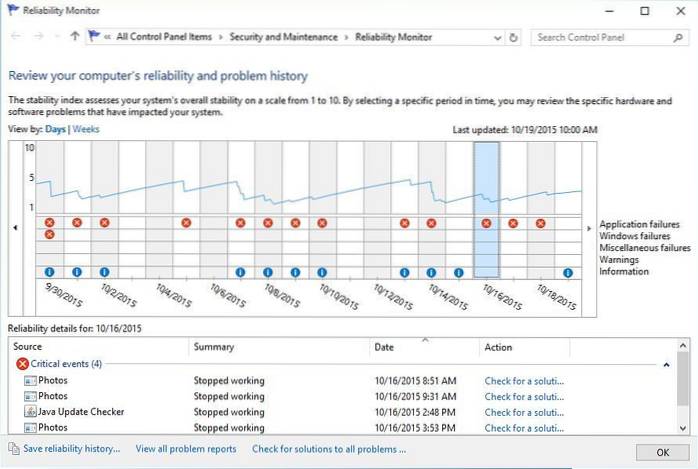Open address bar history dropdown
The height and width of the screenshot is (469, 698).
click(497, 37)
